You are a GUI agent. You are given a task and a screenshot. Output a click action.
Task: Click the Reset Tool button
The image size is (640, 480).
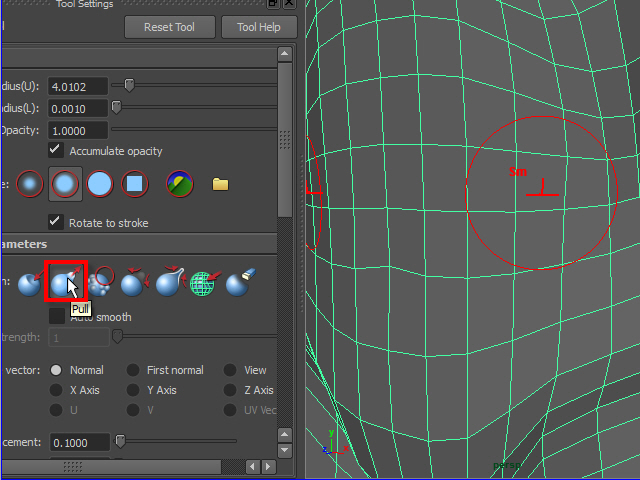(169, 27)
